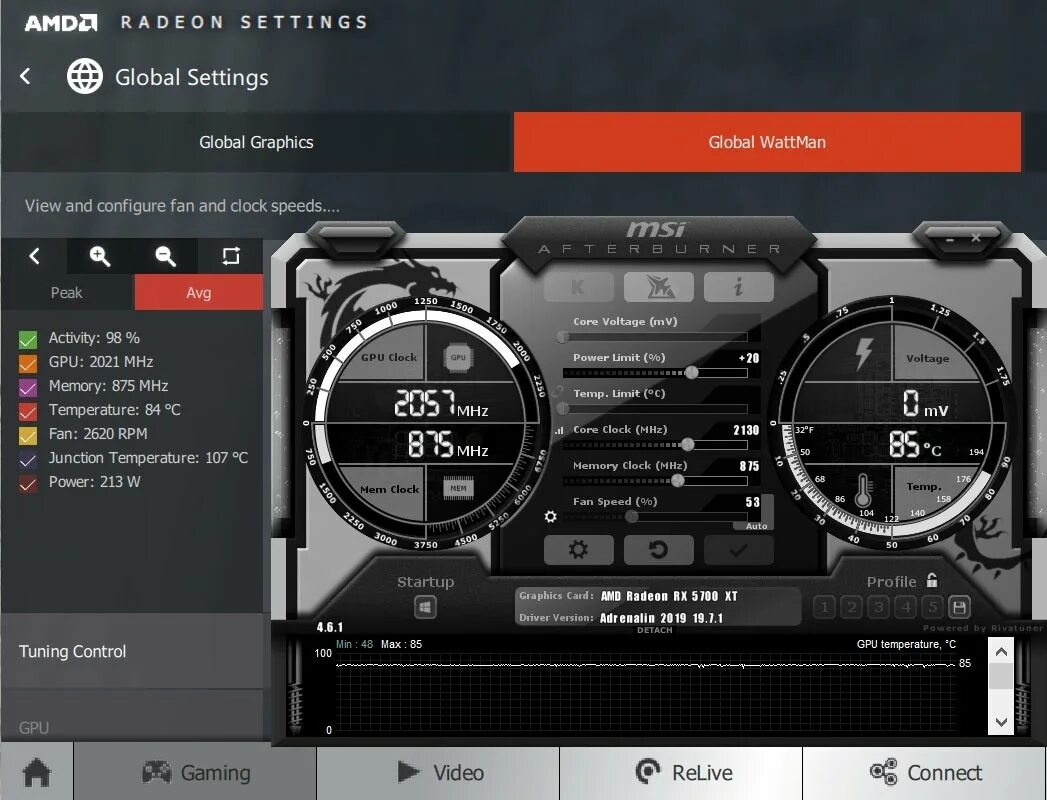Adjust the Fan Speed slider

tap(632, 516)
